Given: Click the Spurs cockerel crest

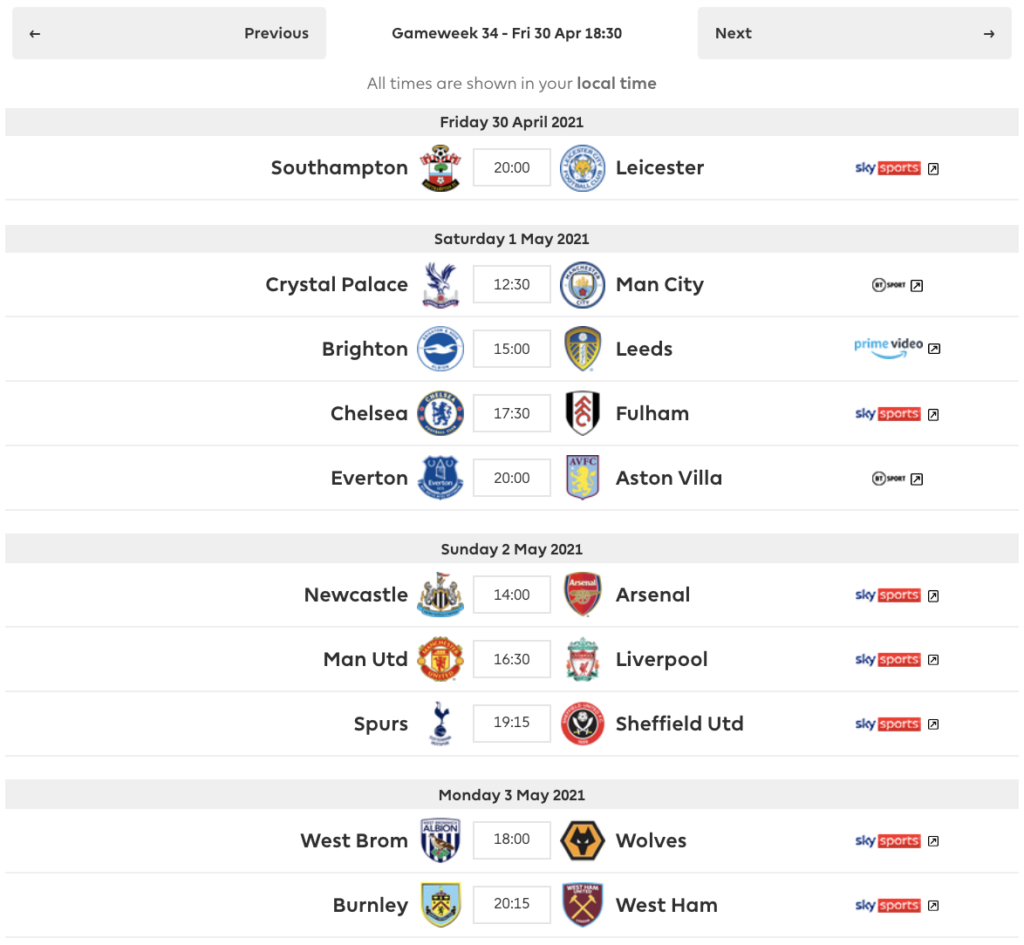Looking at the screenshot, I should [440, 724].
